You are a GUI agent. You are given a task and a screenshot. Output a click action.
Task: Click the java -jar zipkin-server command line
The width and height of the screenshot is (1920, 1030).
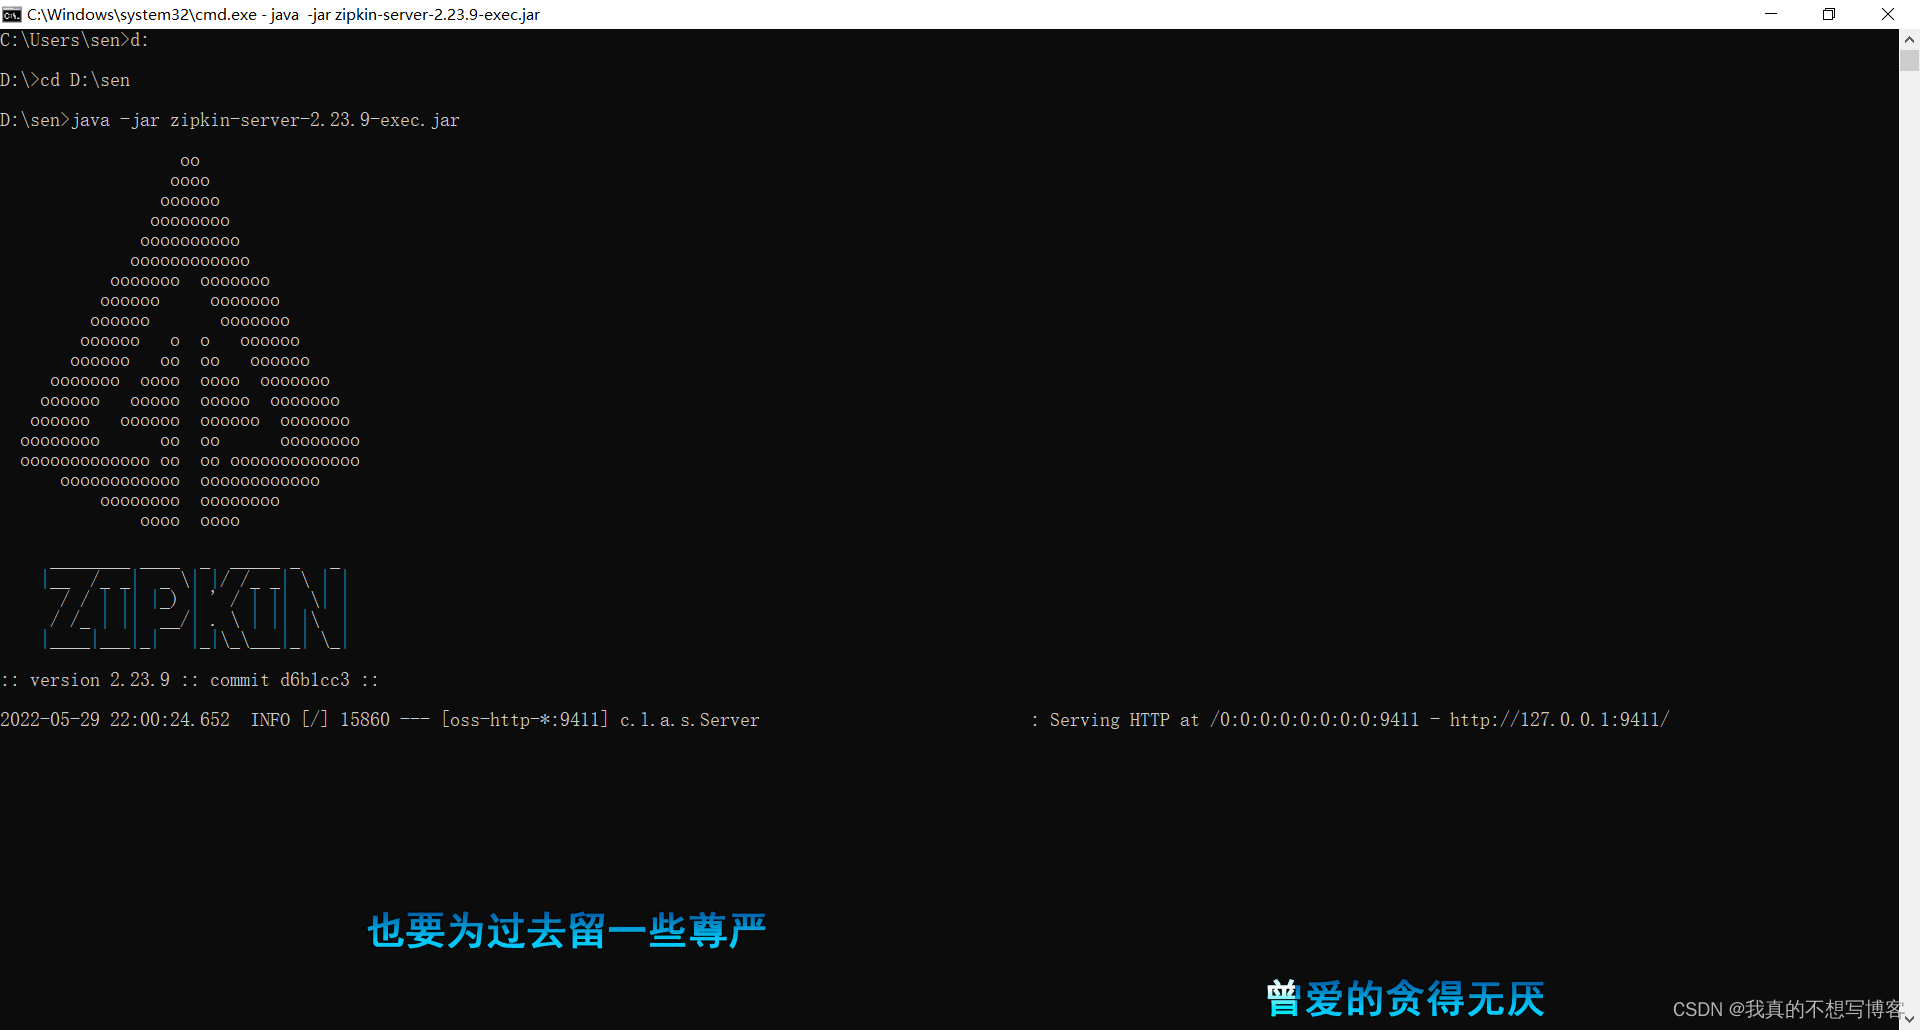click(x=230, y=120)
